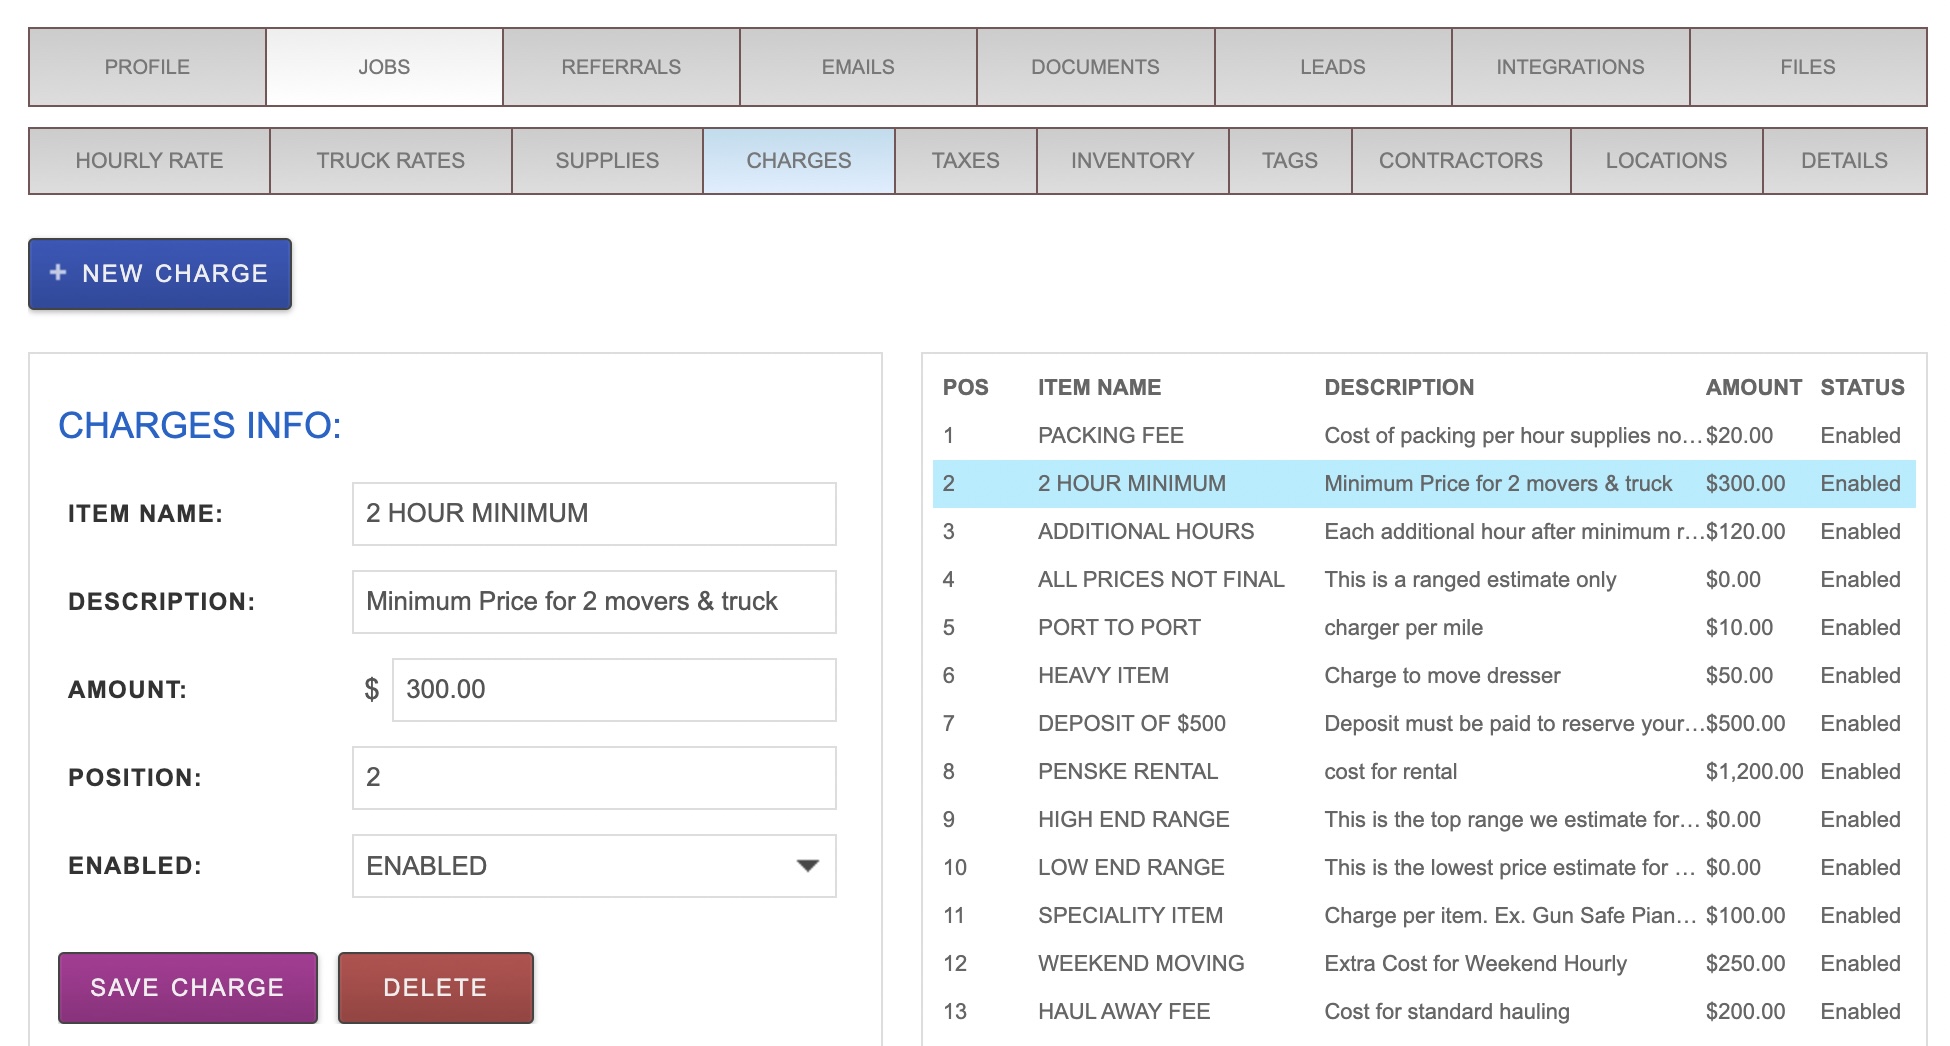Screen dimensions: 1950x1046
Task: Switch to the Taxes tab
Action: 965,161
